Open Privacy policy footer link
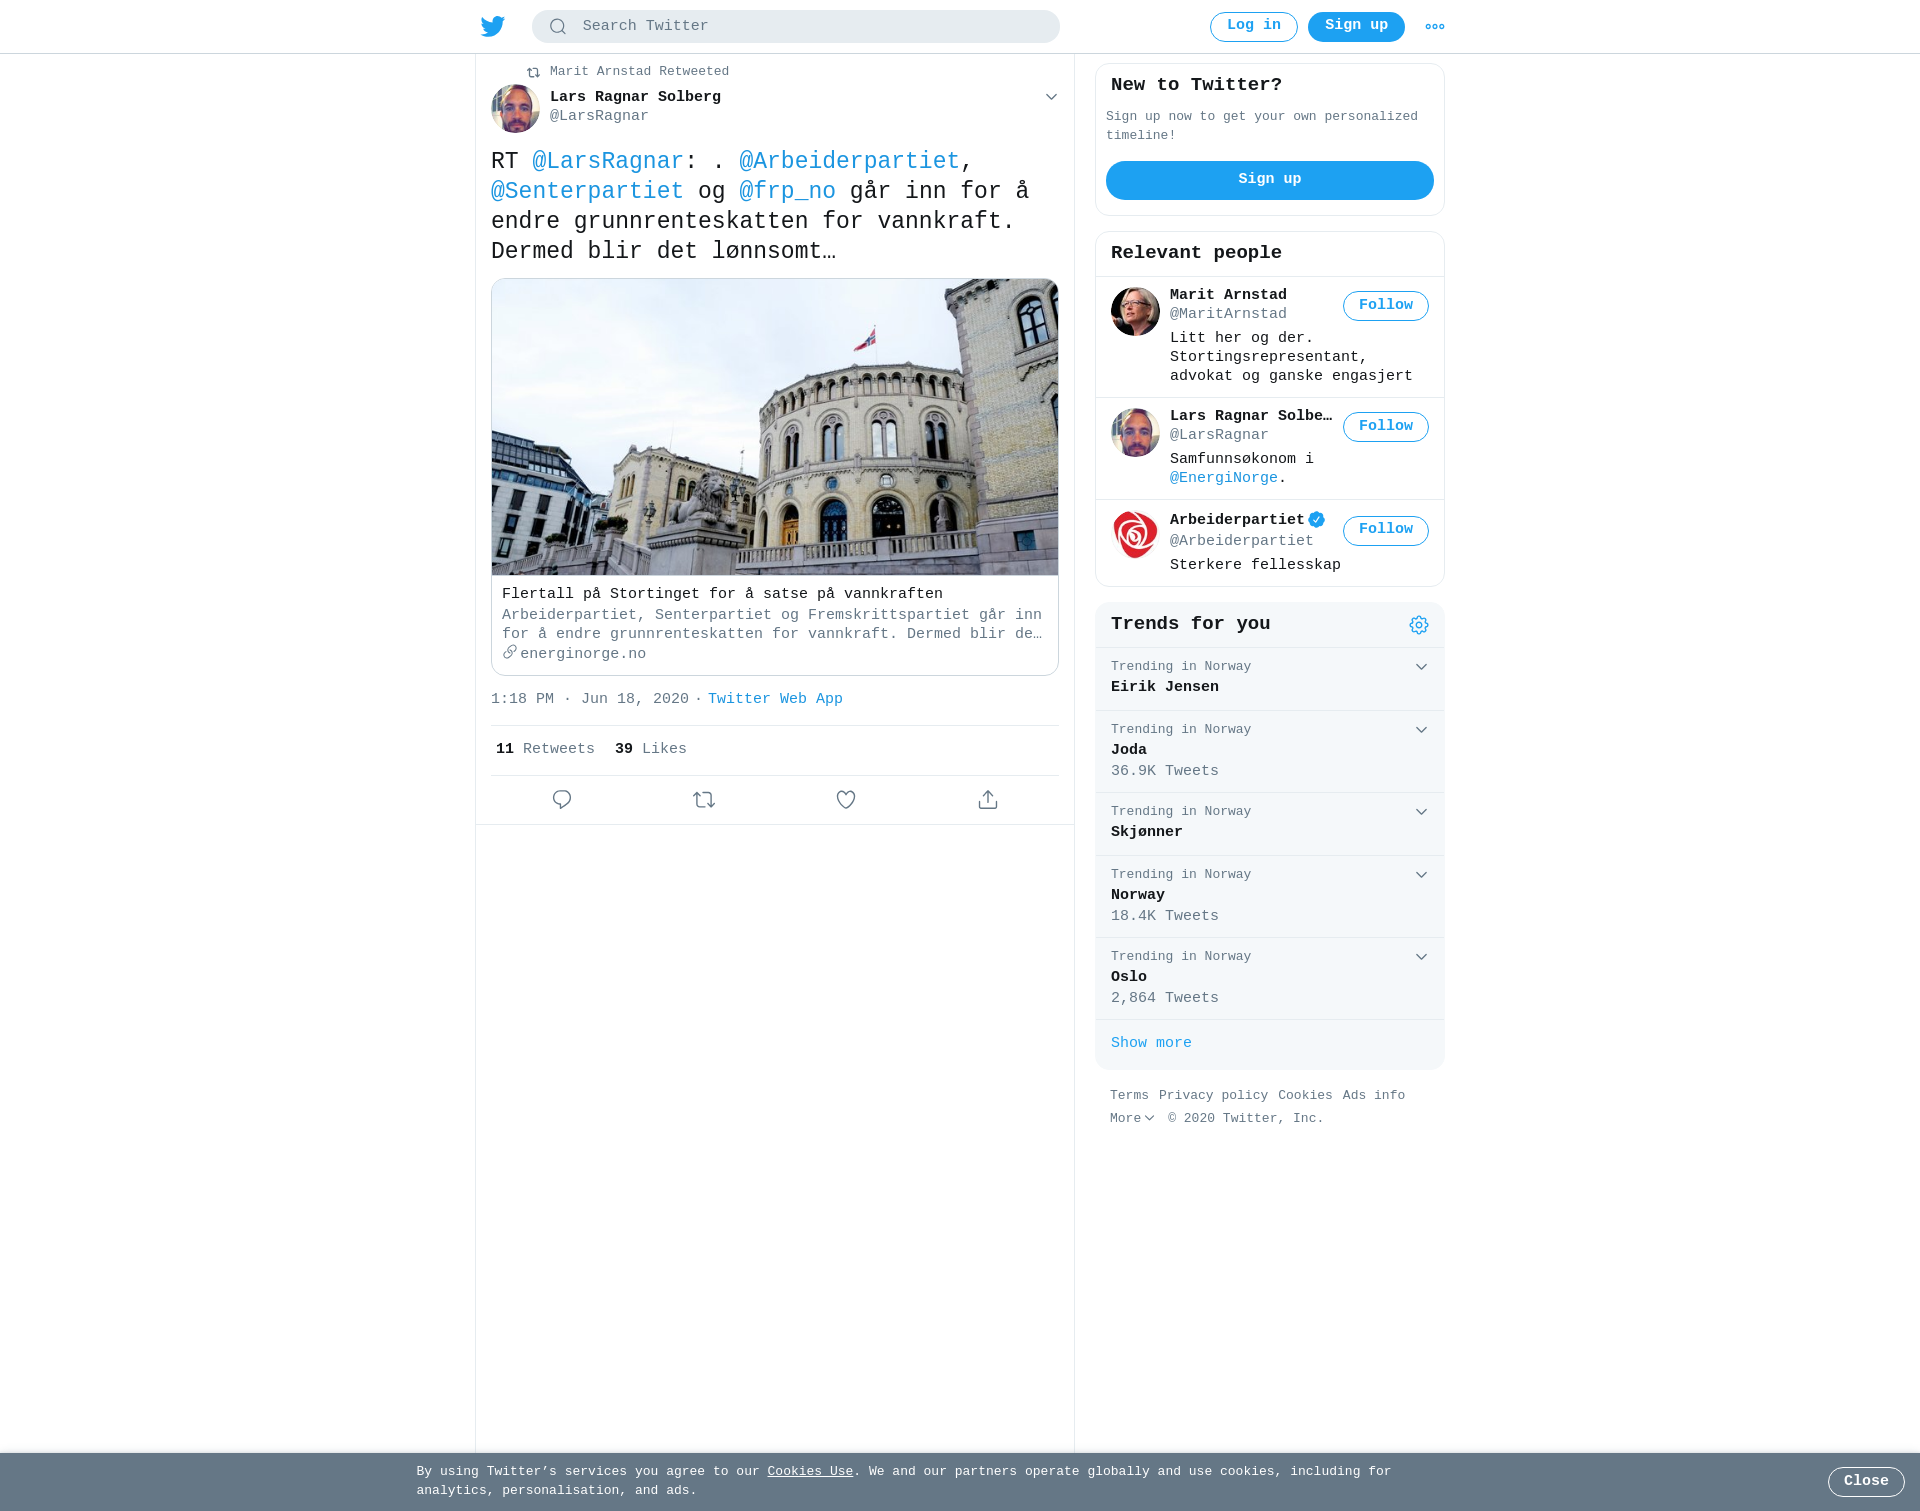Image resolution: width=1920 pixels, height=1511 pixels. 1213,1096
